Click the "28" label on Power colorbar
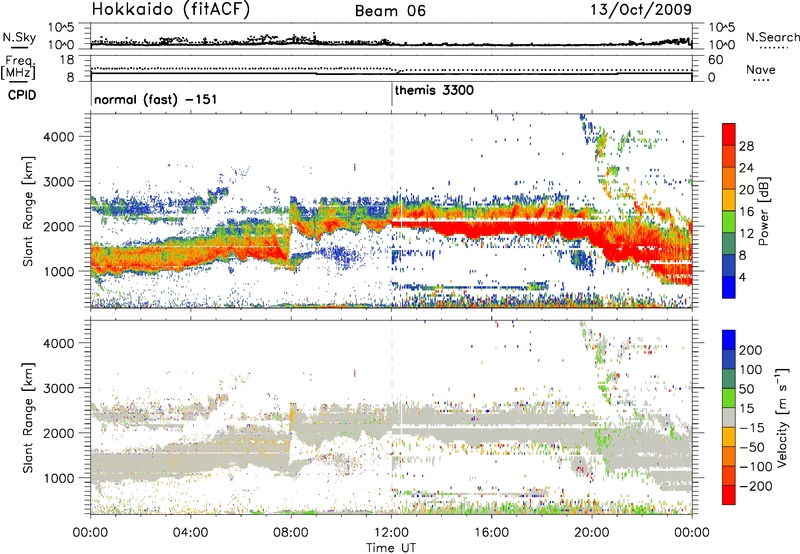Viewport: 800px width, 554px height. coord(746,146)
